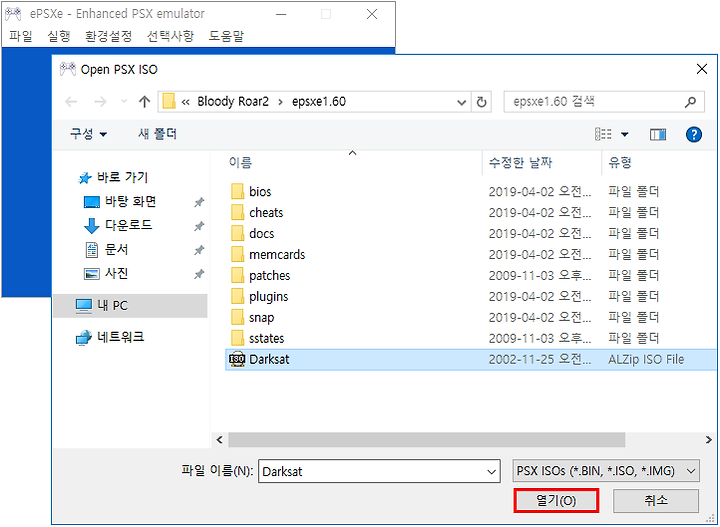The height and width of the screenshot is (527, 720).
Task: Click the ePSXe gamepad title icon
Action: click(x=13, y=14)
